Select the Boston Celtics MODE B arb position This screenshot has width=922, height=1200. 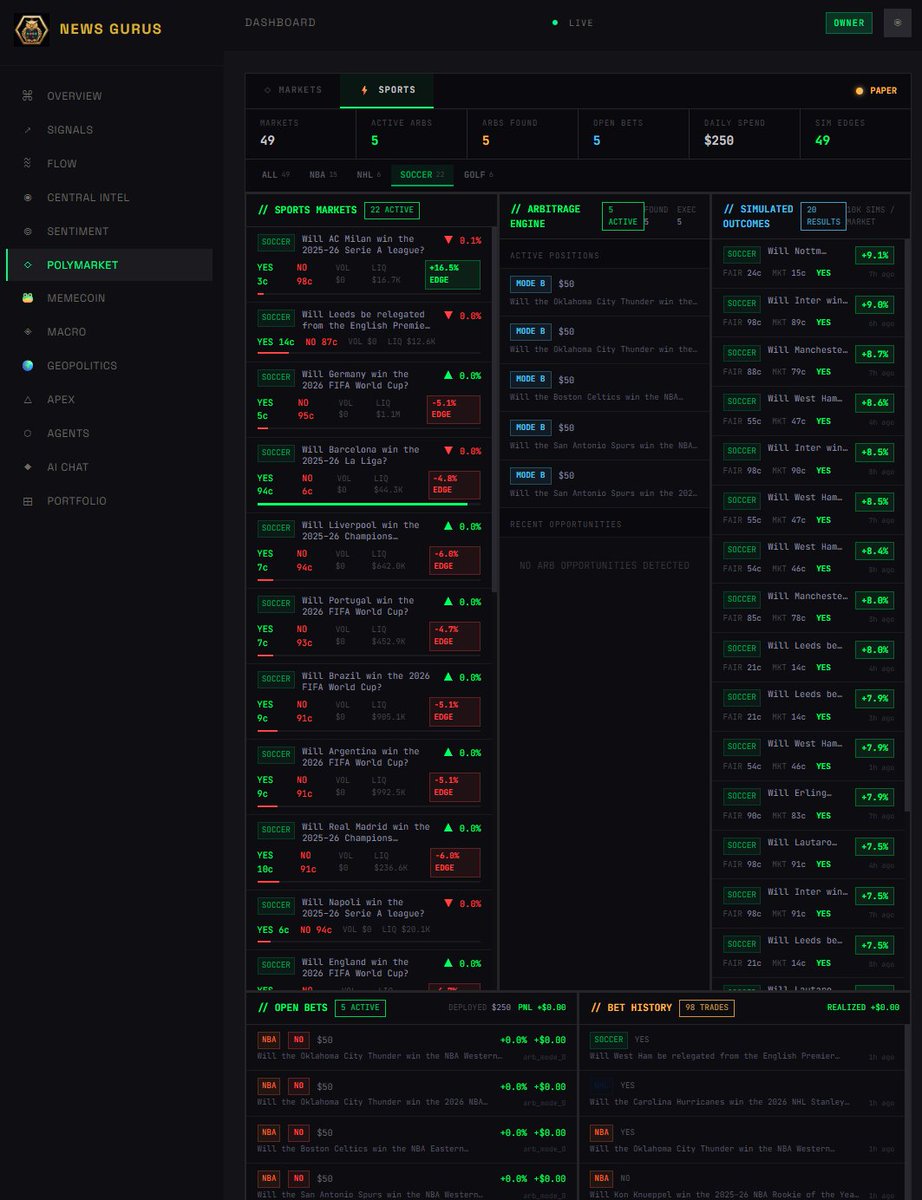(x=604, y=388)
